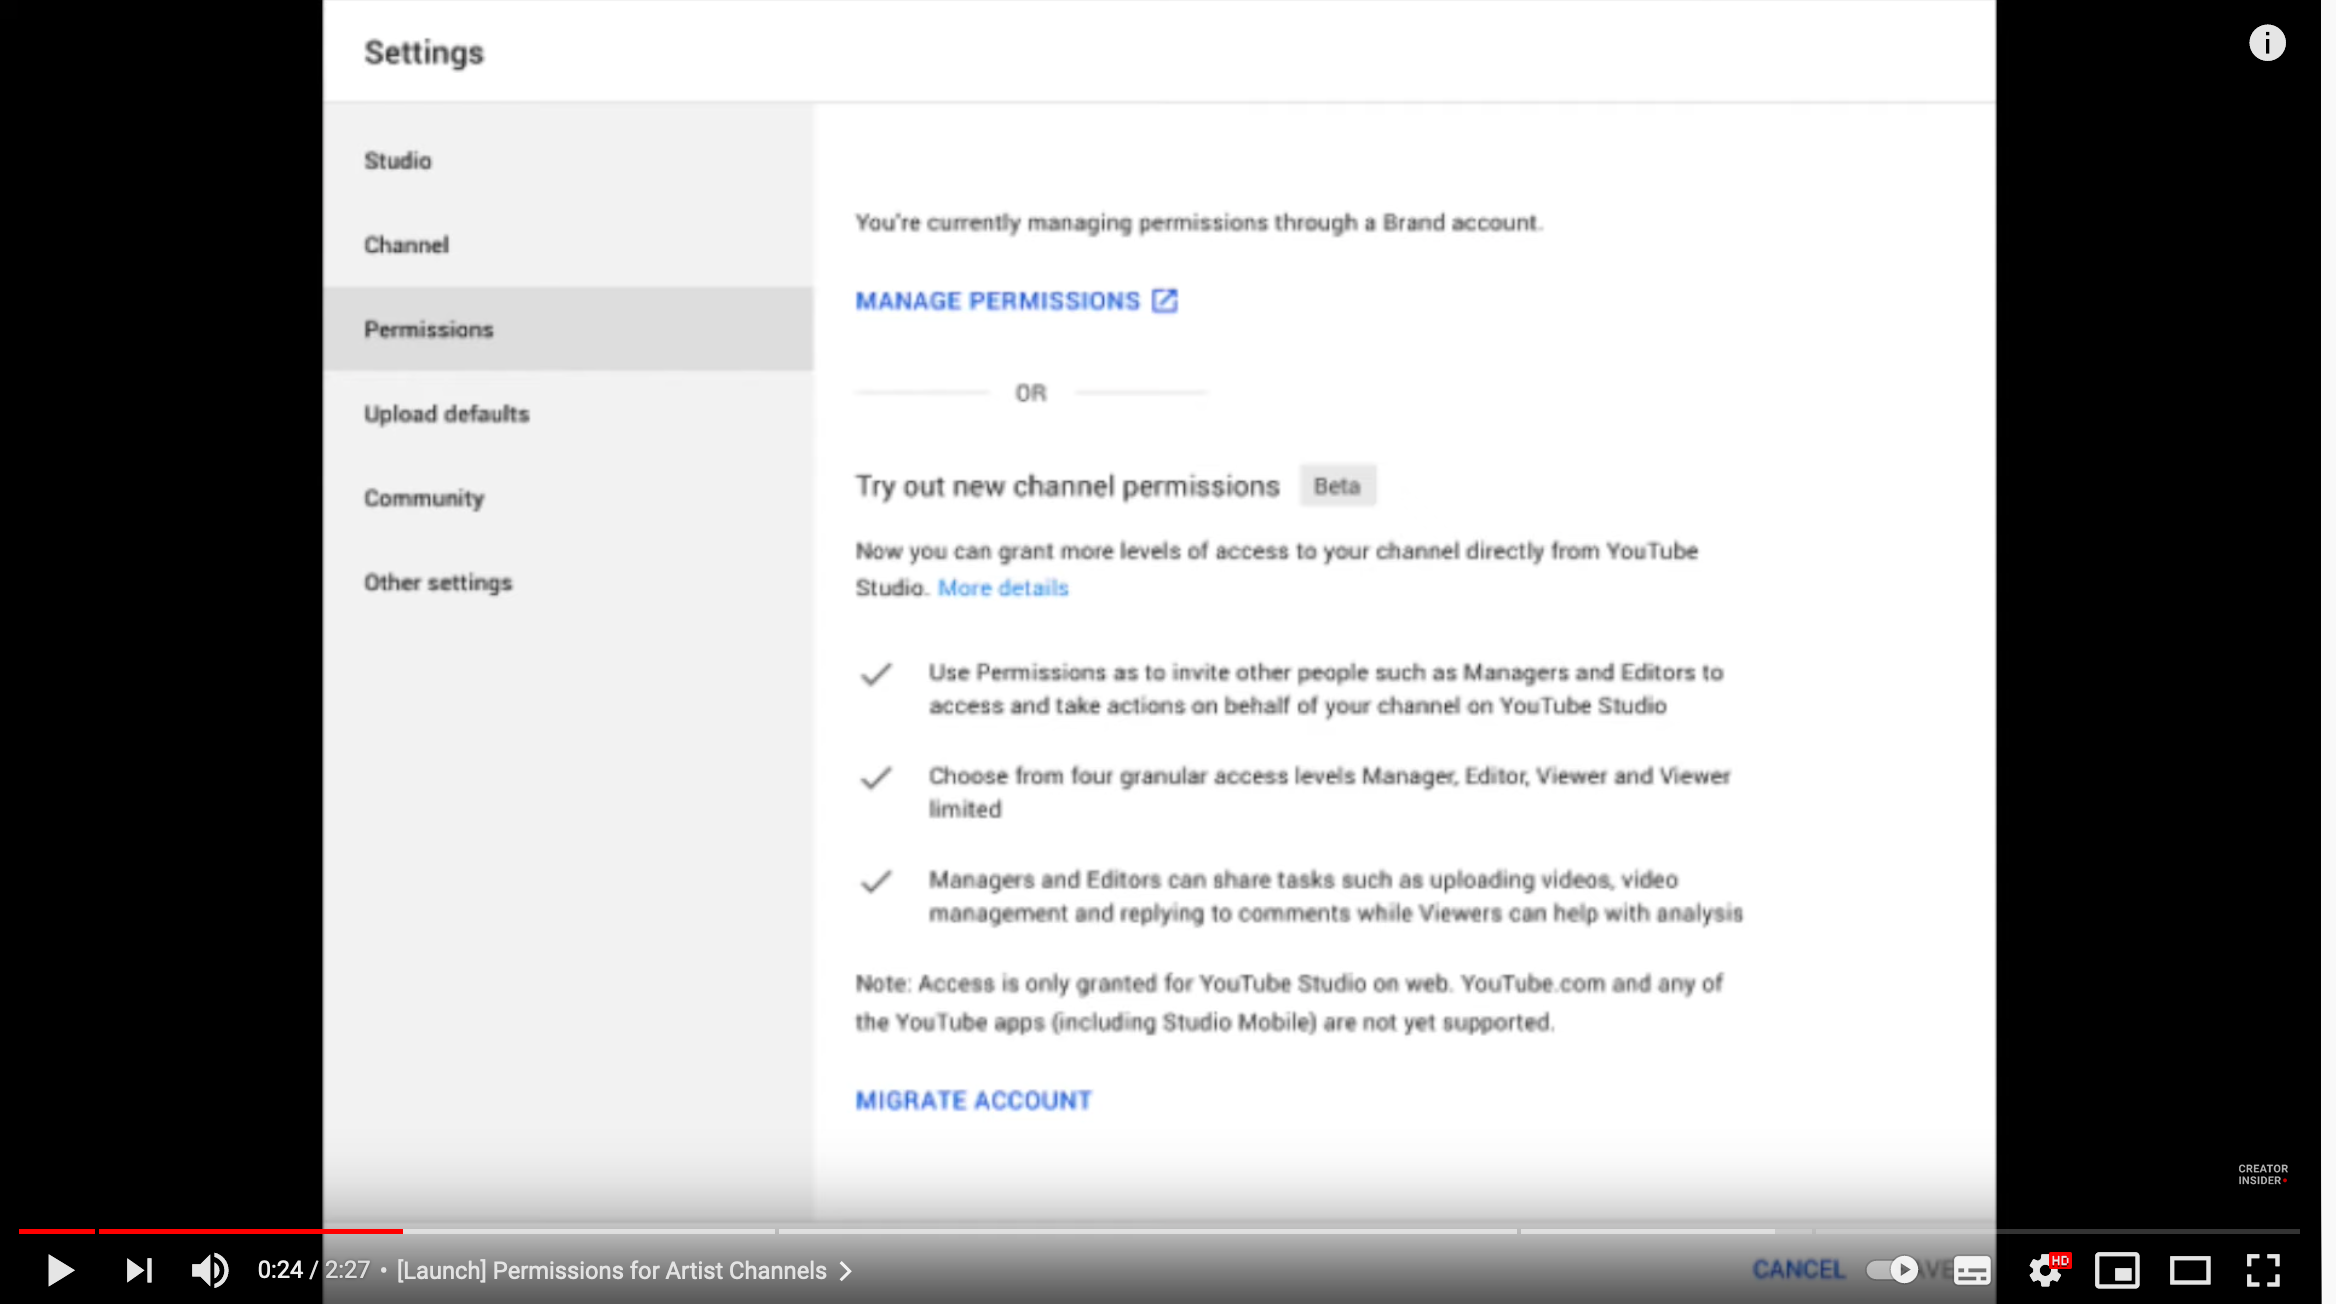This screenshot has height=1304, width=2336.
Task: Expand chapter title Permissions for Artist Channels
Action: (625, 1270)
